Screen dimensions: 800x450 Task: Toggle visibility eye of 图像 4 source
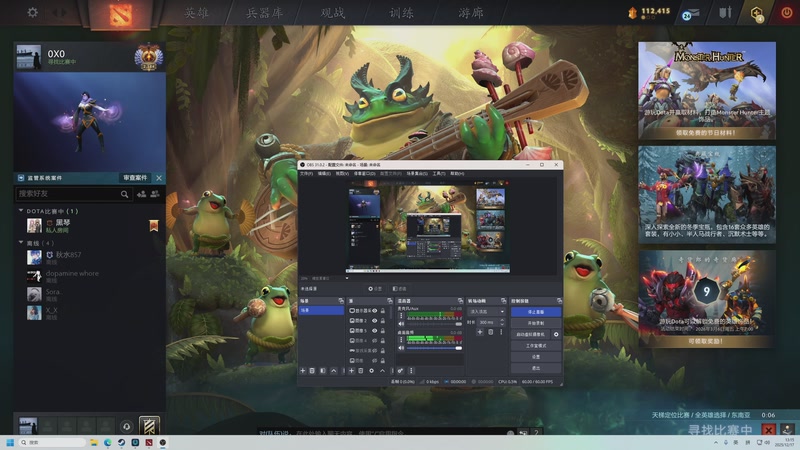coord(374,340)
